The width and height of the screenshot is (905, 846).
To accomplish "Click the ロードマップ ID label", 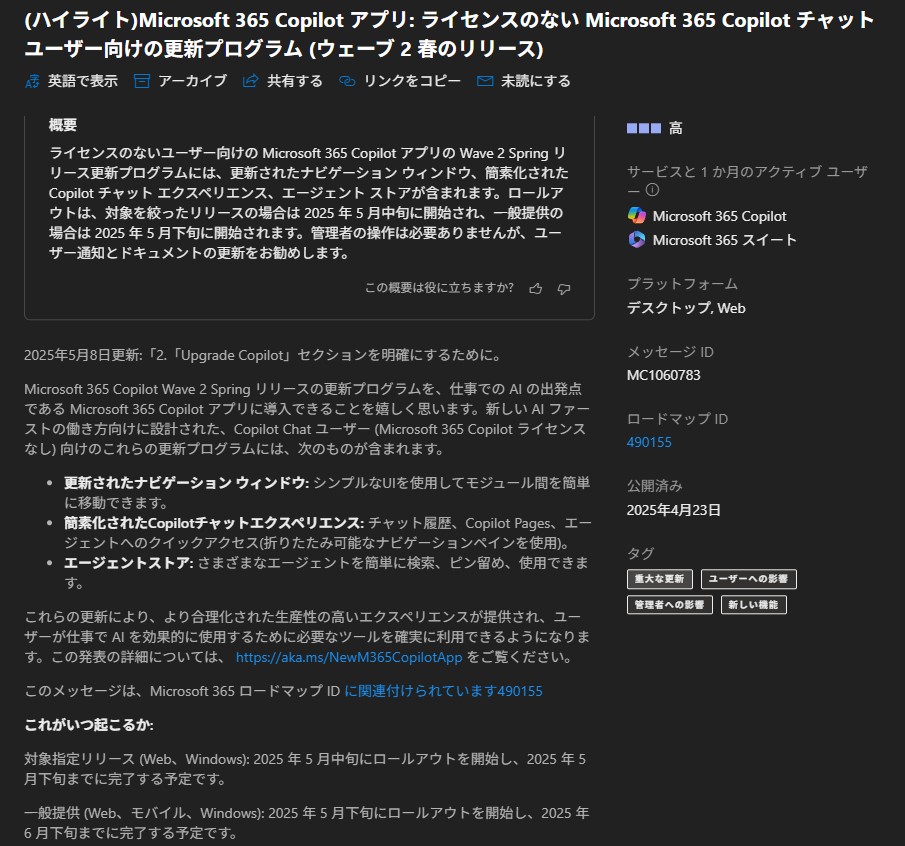I will pos(678,419).
